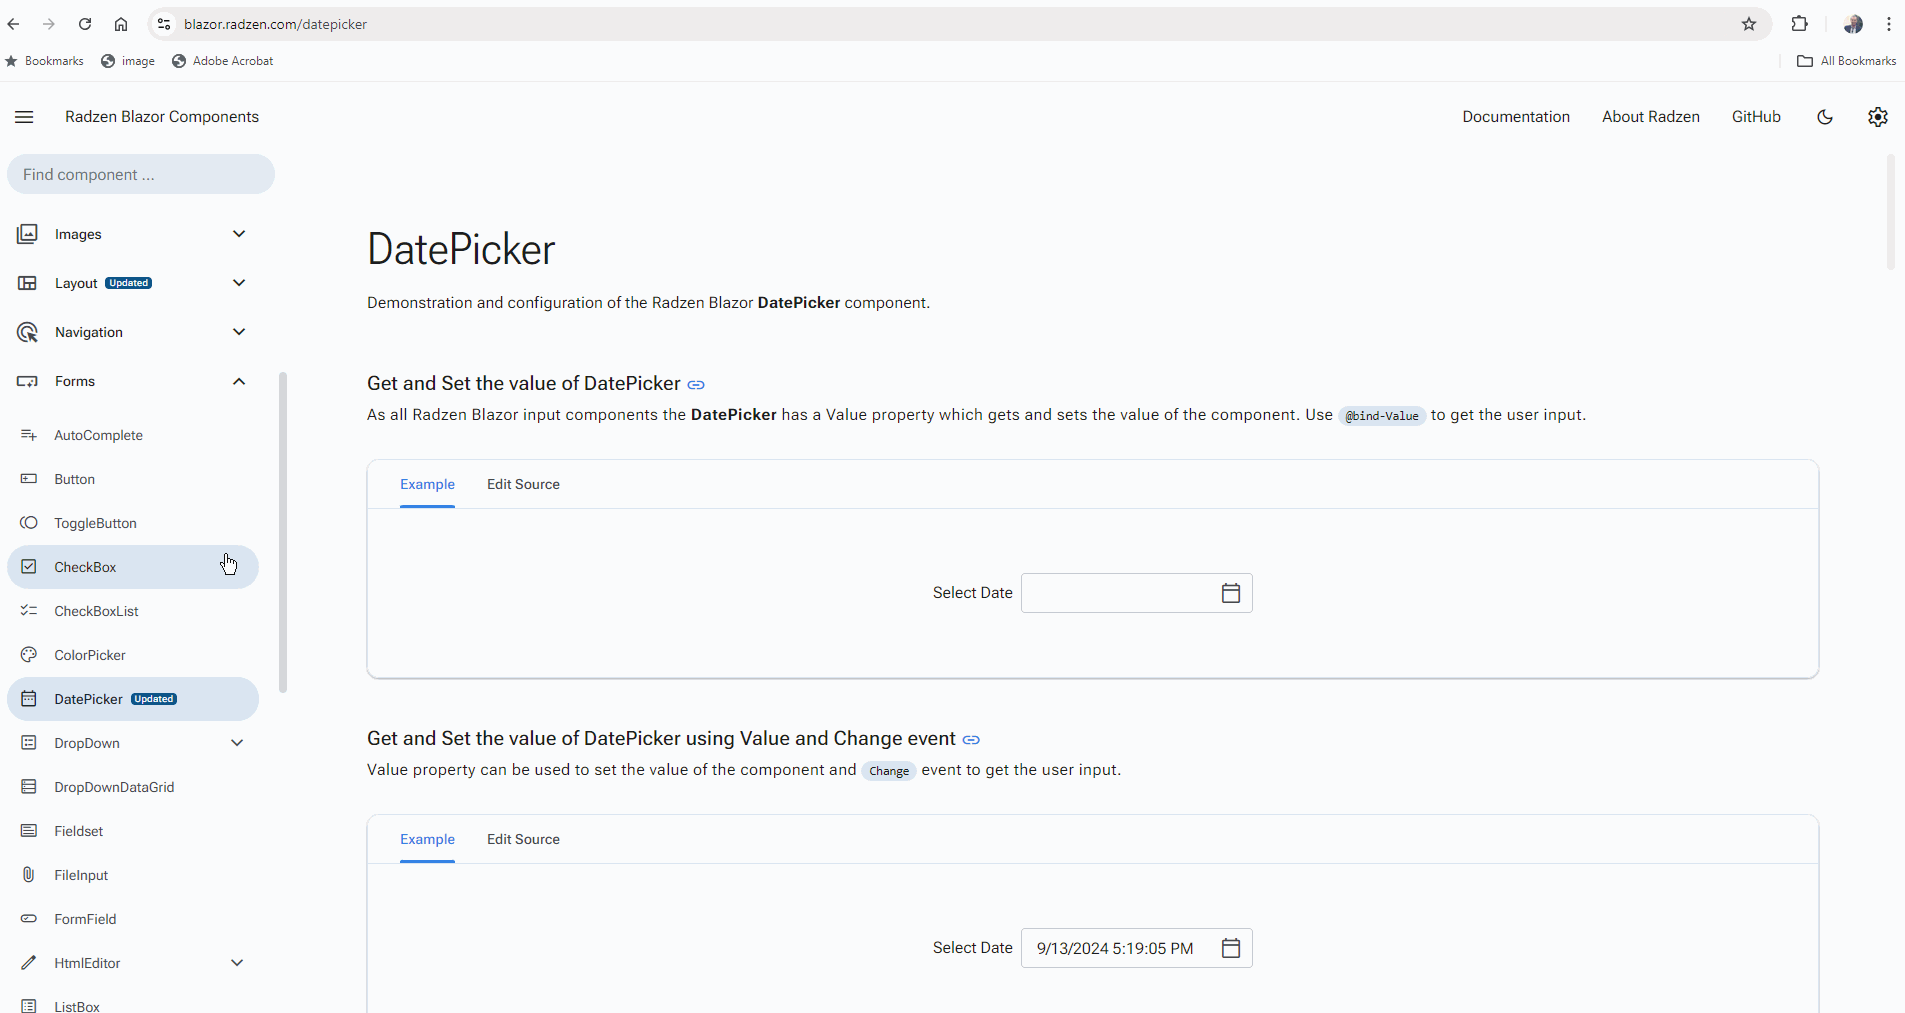This screenshot has height=1013, width=1905.
Task: Click the Forms section icon
Action: (28, 381)
